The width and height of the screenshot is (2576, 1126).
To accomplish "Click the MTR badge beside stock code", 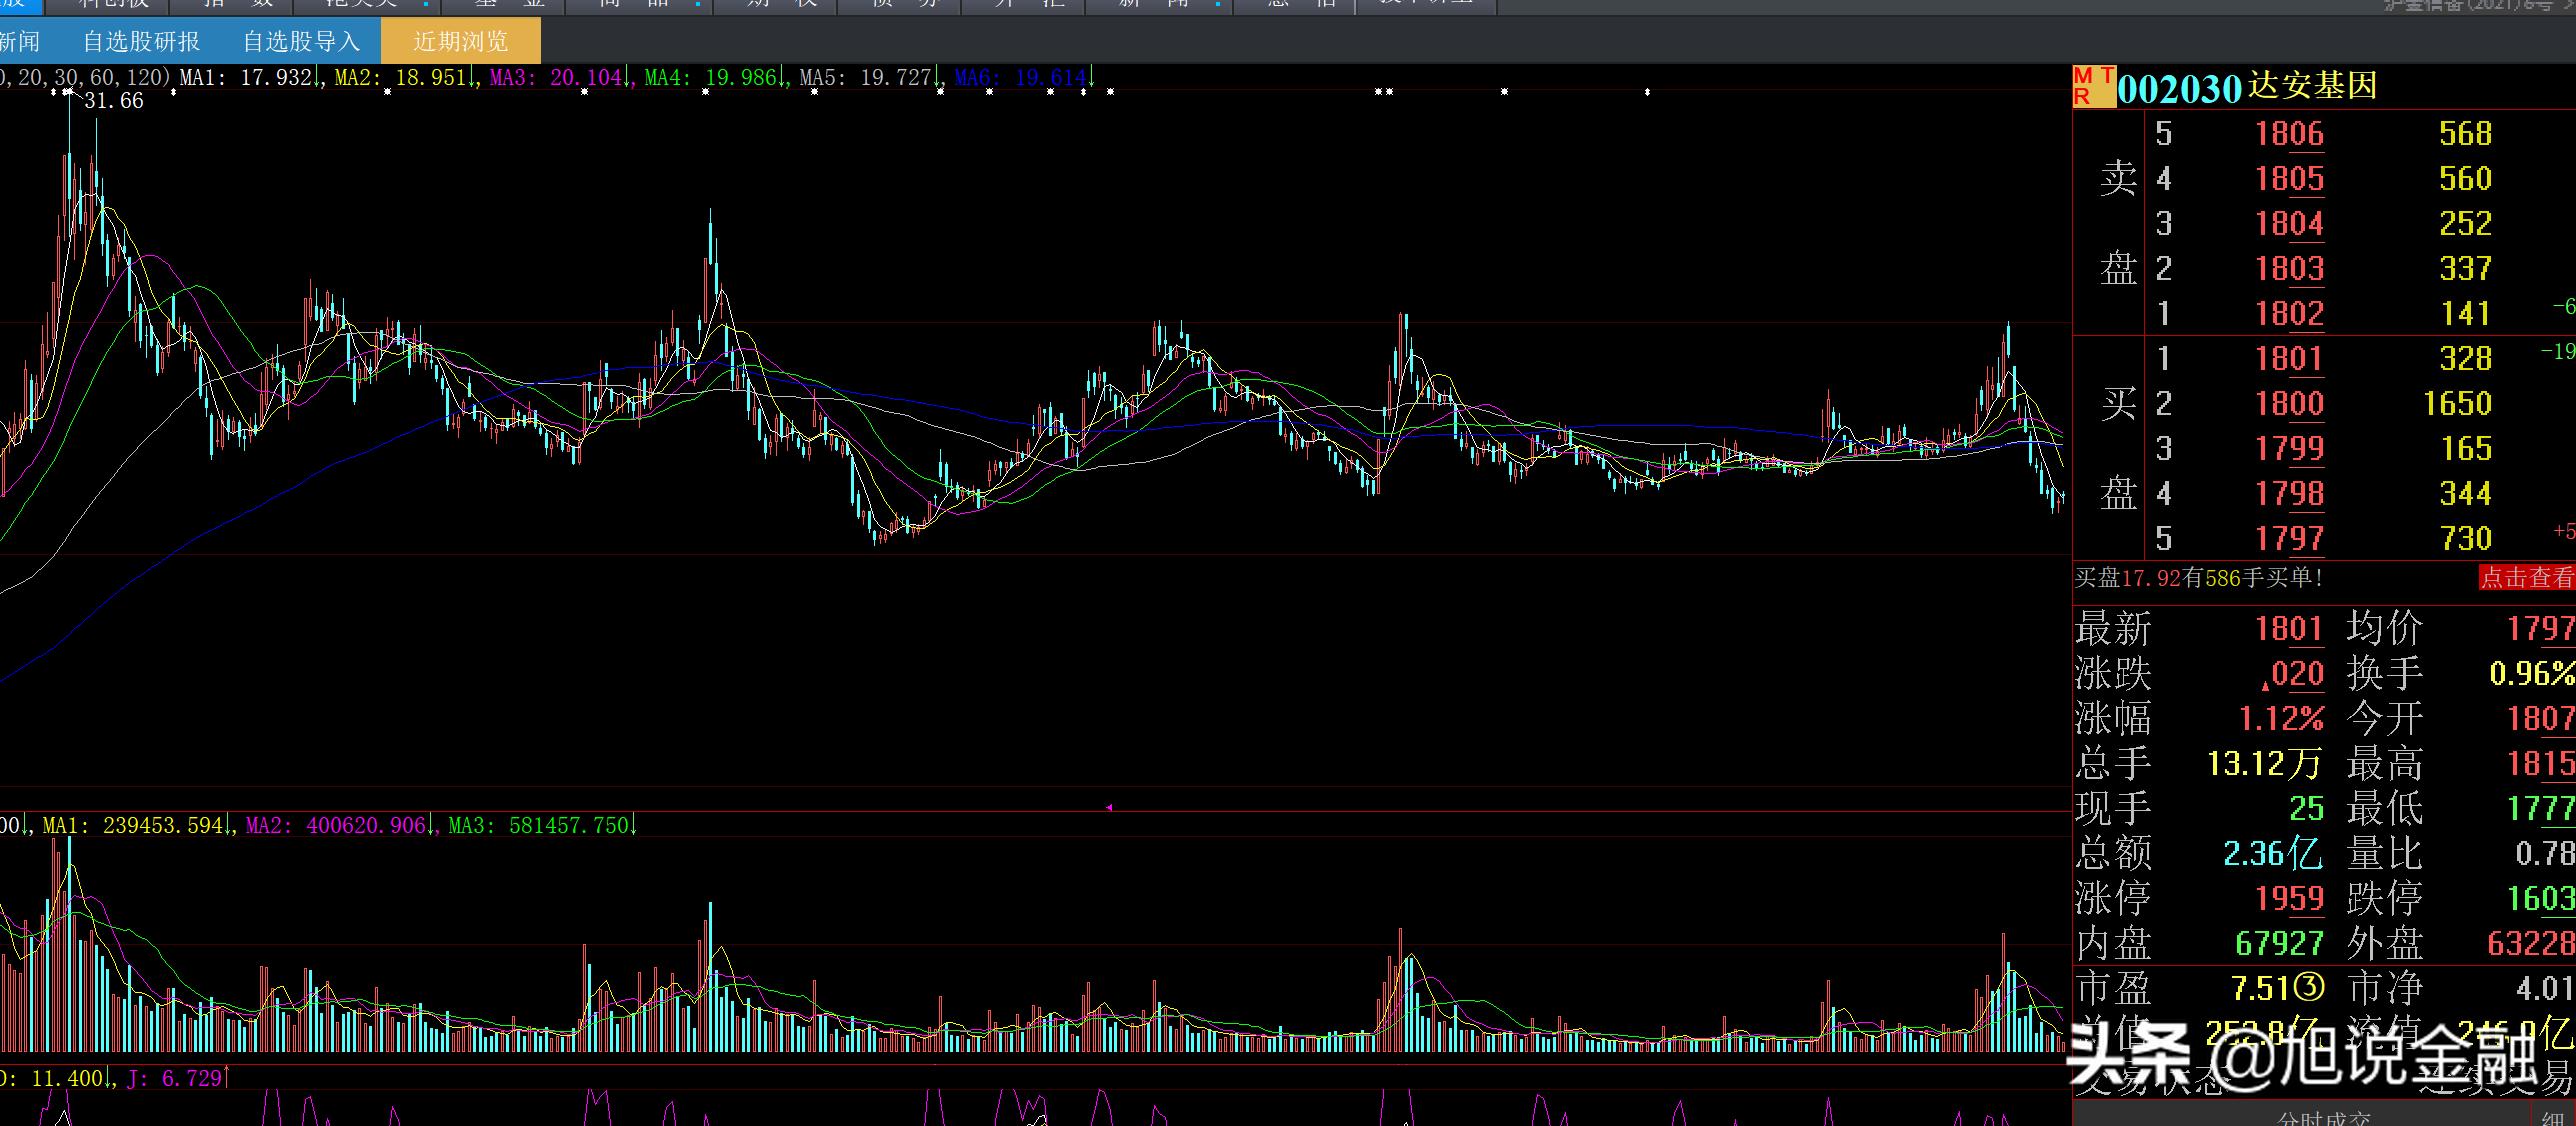I will pyautogui.click(x=2094, y=87).
